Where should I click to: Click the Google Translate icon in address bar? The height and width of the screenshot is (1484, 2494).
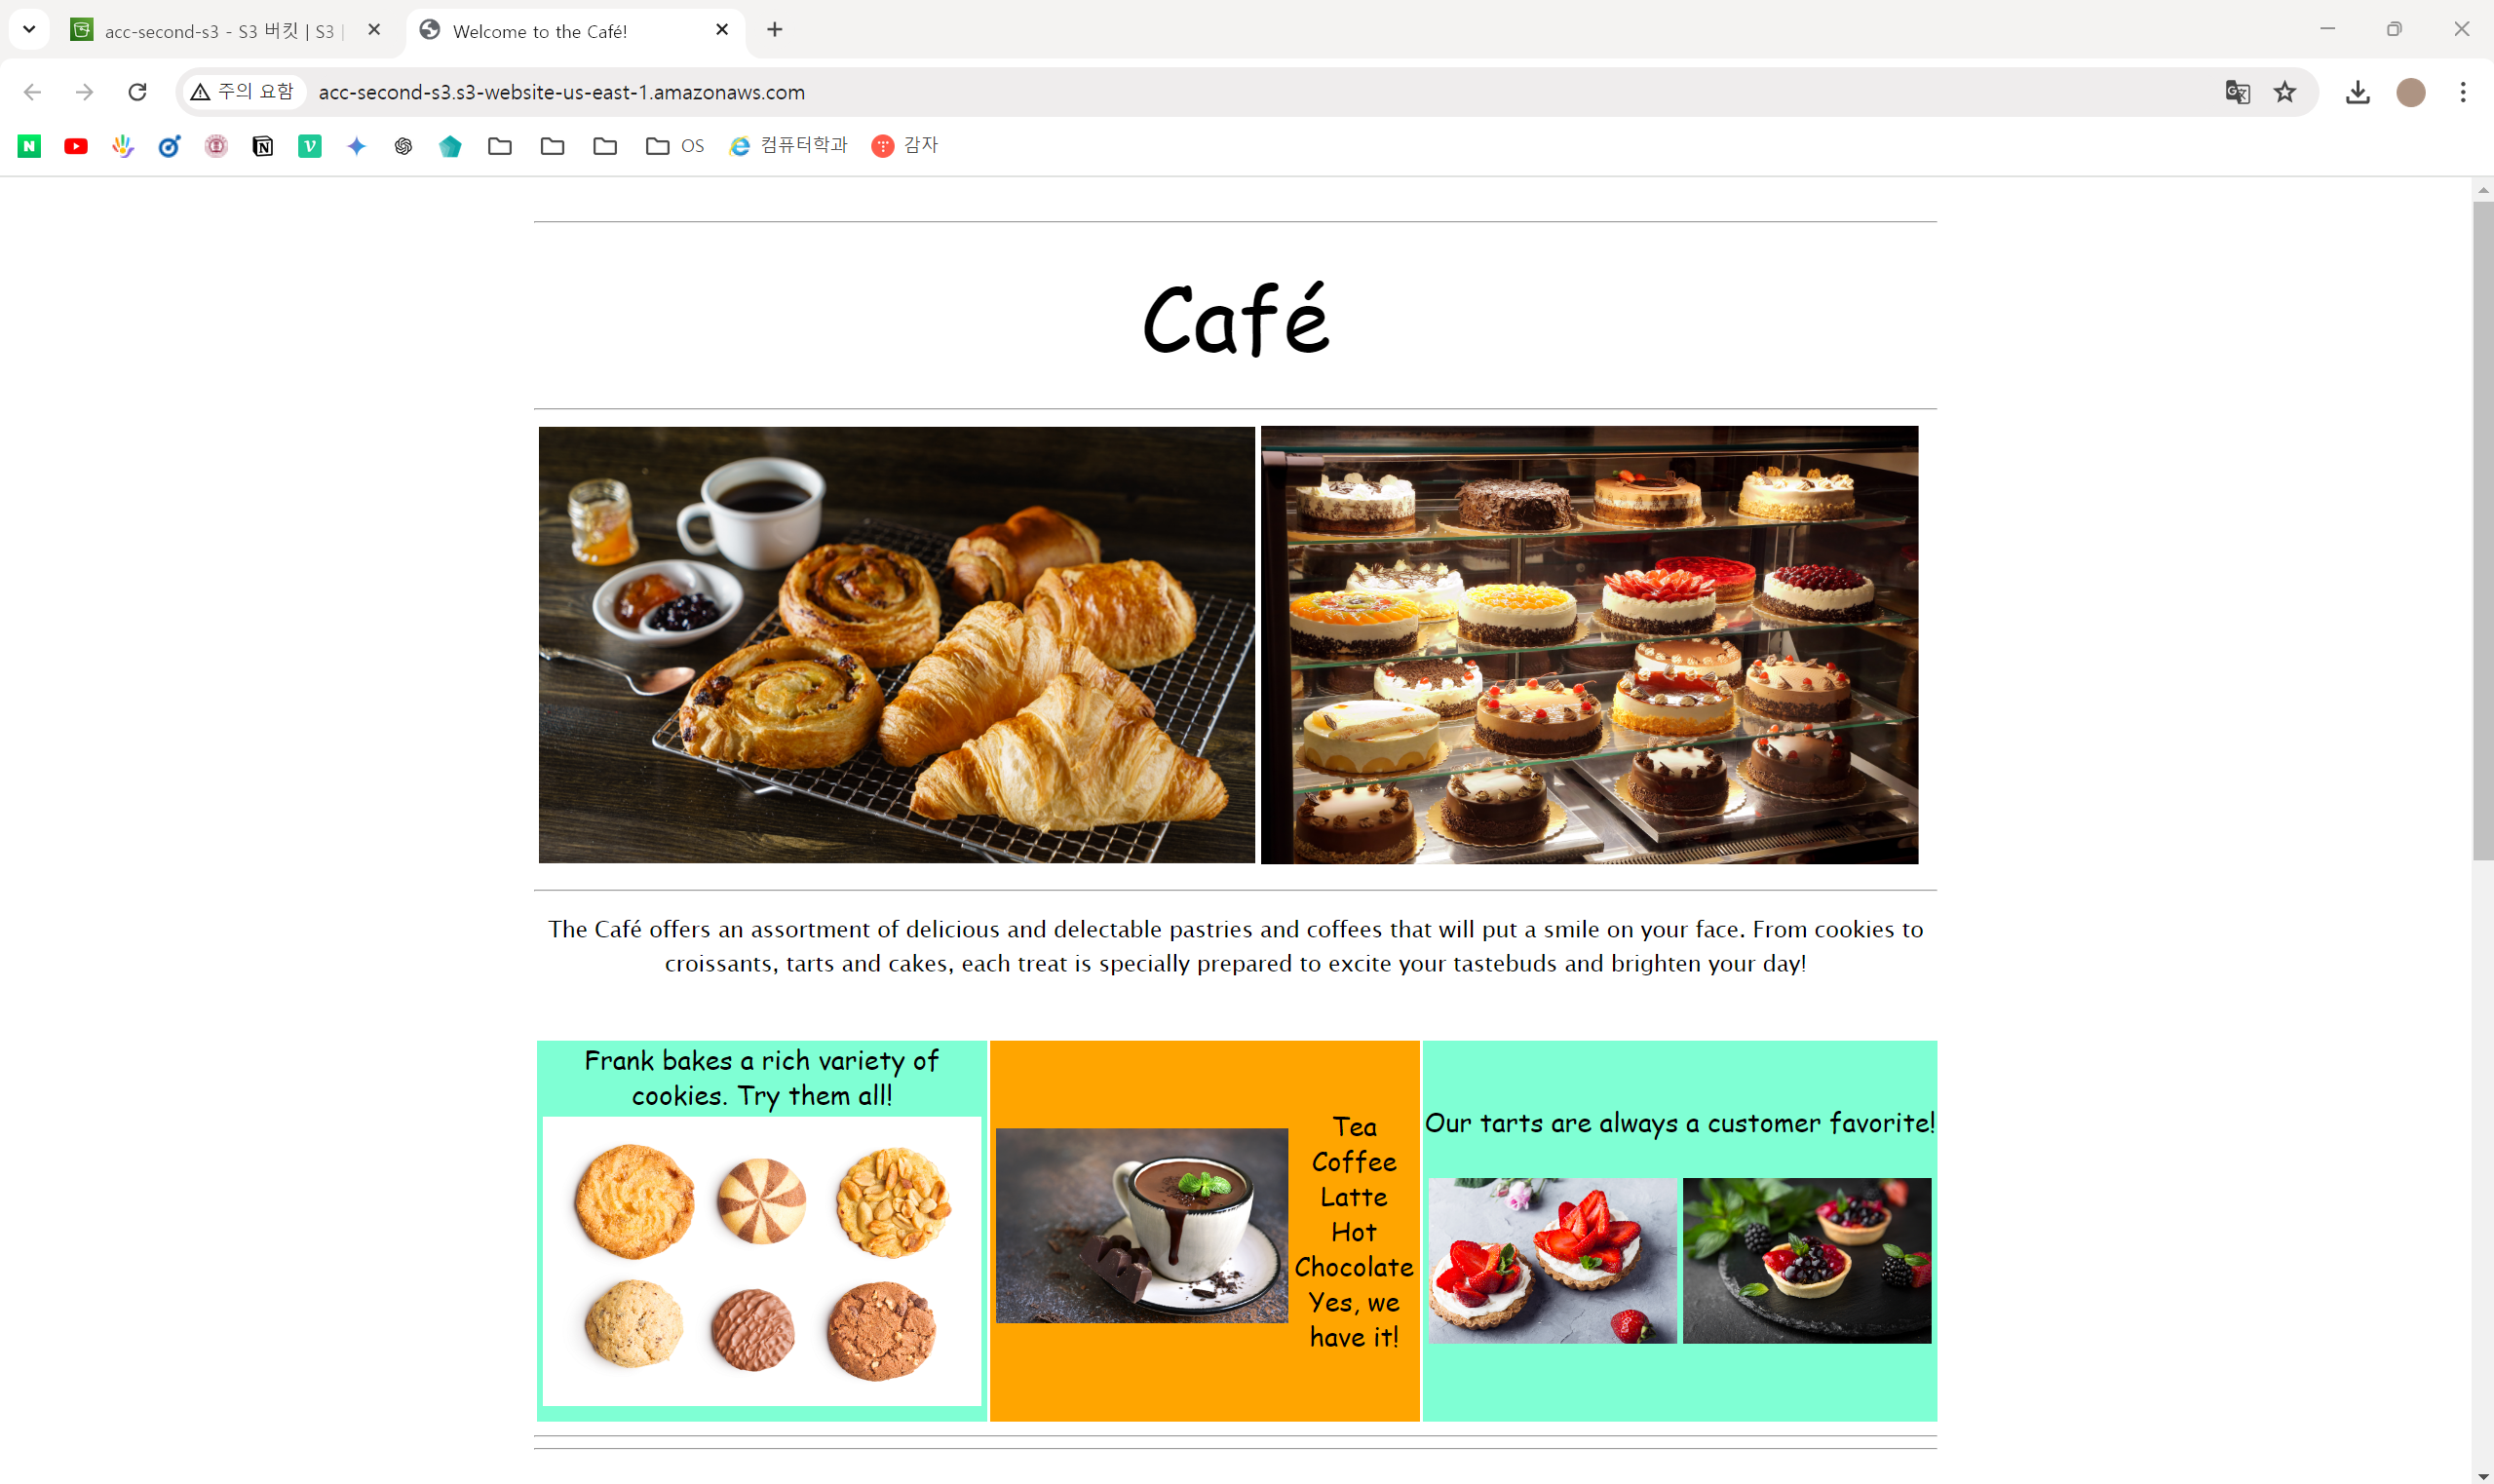[x=2237, y=92]
